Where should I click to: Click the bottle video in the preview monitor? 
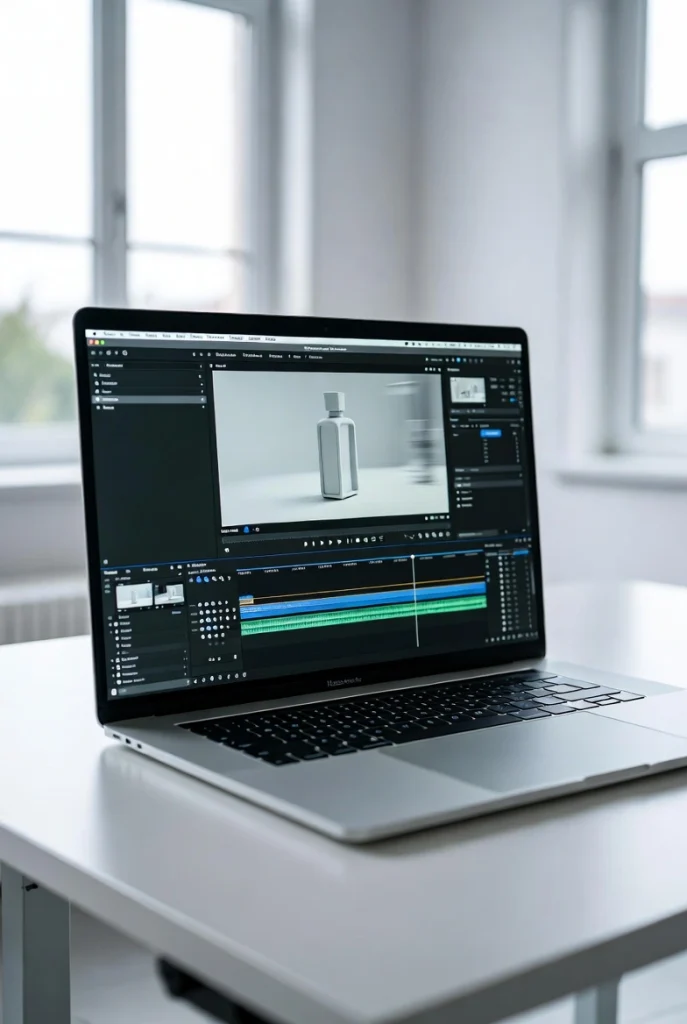coord(330,448)
